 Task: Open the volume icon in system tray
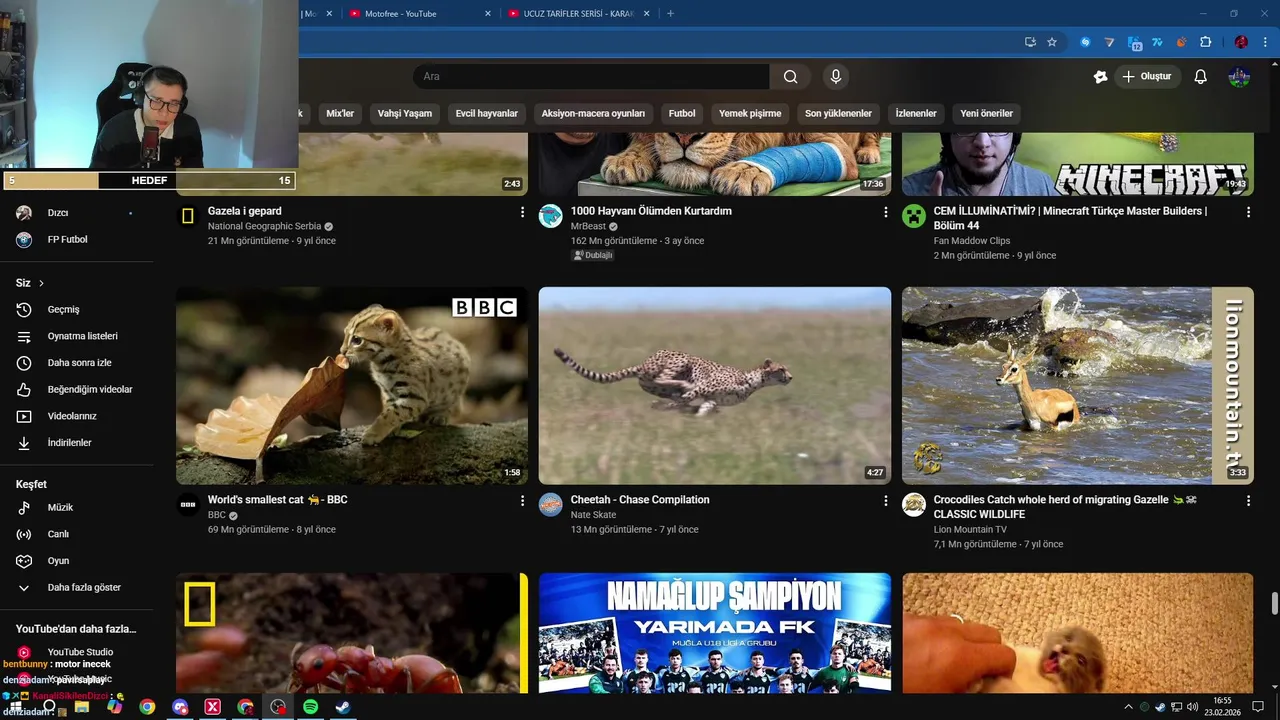[x=1192, y=707]
